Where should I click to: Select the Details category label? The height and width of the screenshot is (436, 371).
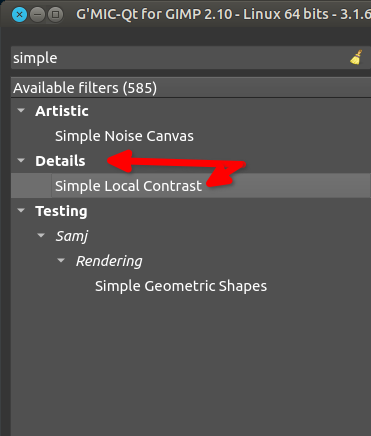click(x=60, y=161)
